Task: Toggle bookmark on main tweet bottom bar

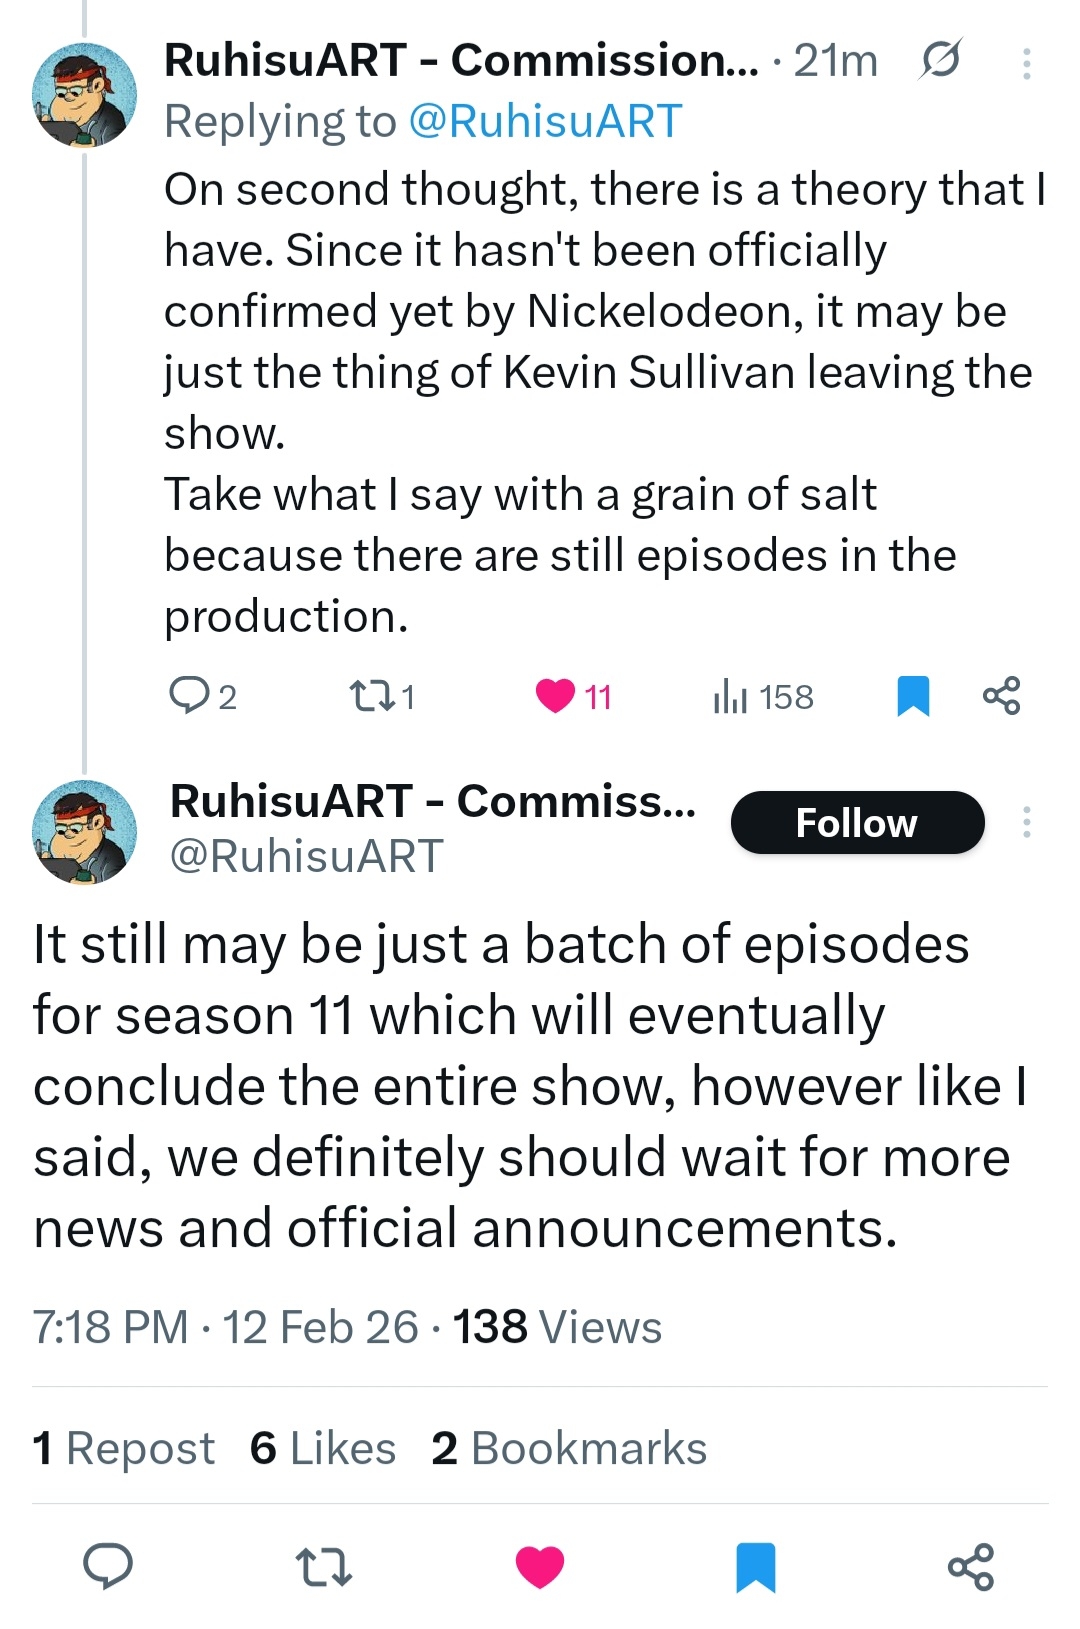Action: coord(756,1567)
